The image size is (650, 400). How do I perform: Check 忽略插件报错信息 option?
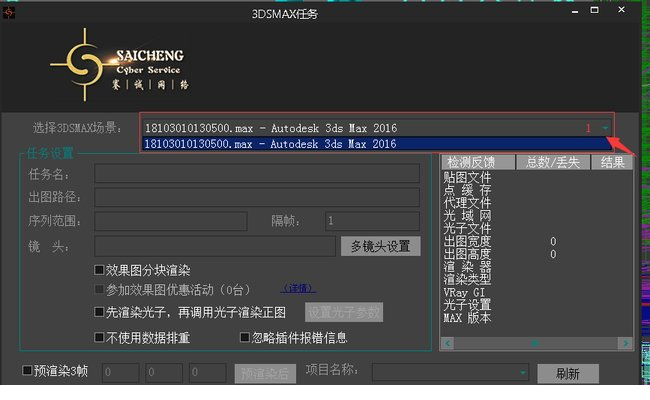(245, 337)
